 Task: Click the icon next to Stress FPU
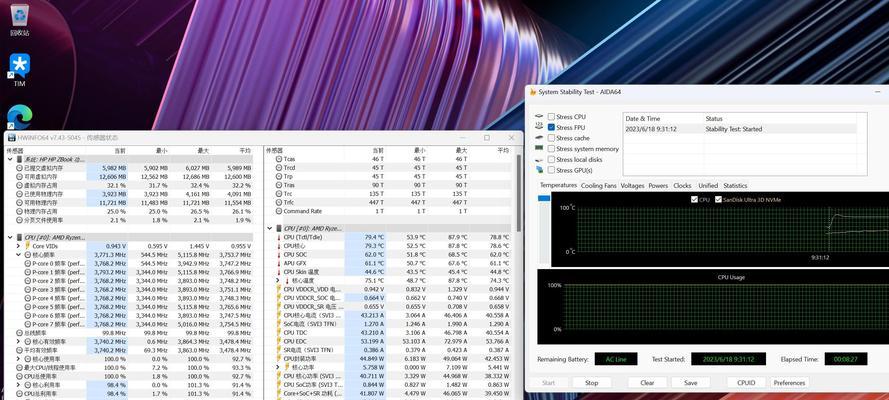(x=539, y=127)
